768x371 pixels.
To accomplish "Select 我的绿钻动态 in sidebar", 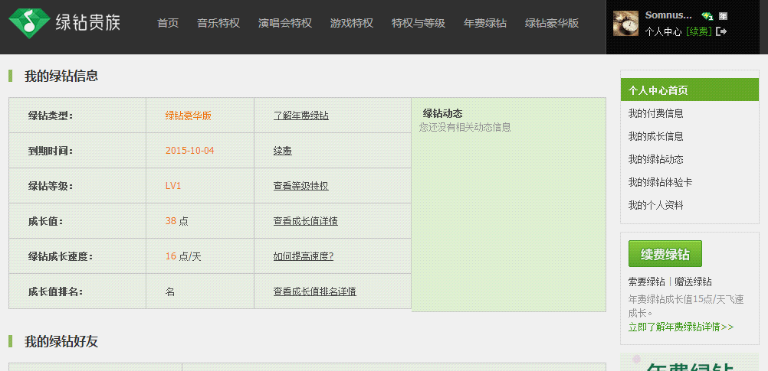I will tap(656, 160).
